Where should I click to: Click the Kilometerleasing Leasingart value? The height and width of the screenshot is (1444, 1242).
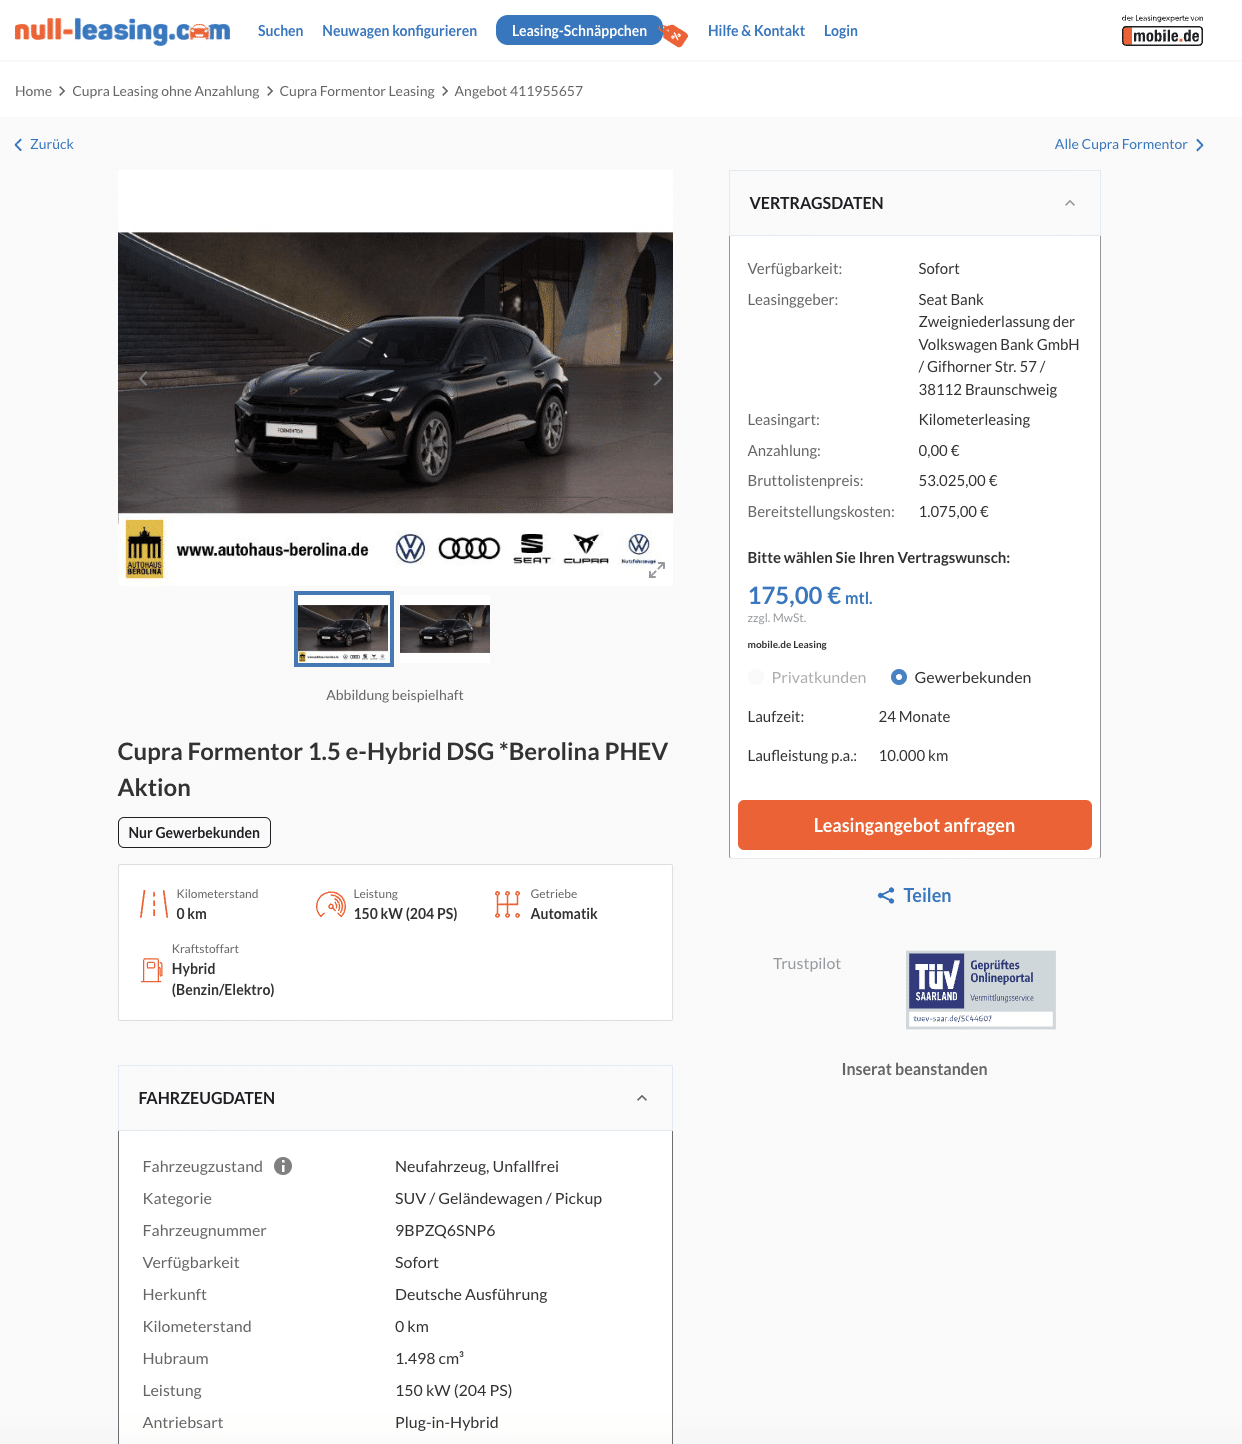pyautogui.click(x=974, y=420)
